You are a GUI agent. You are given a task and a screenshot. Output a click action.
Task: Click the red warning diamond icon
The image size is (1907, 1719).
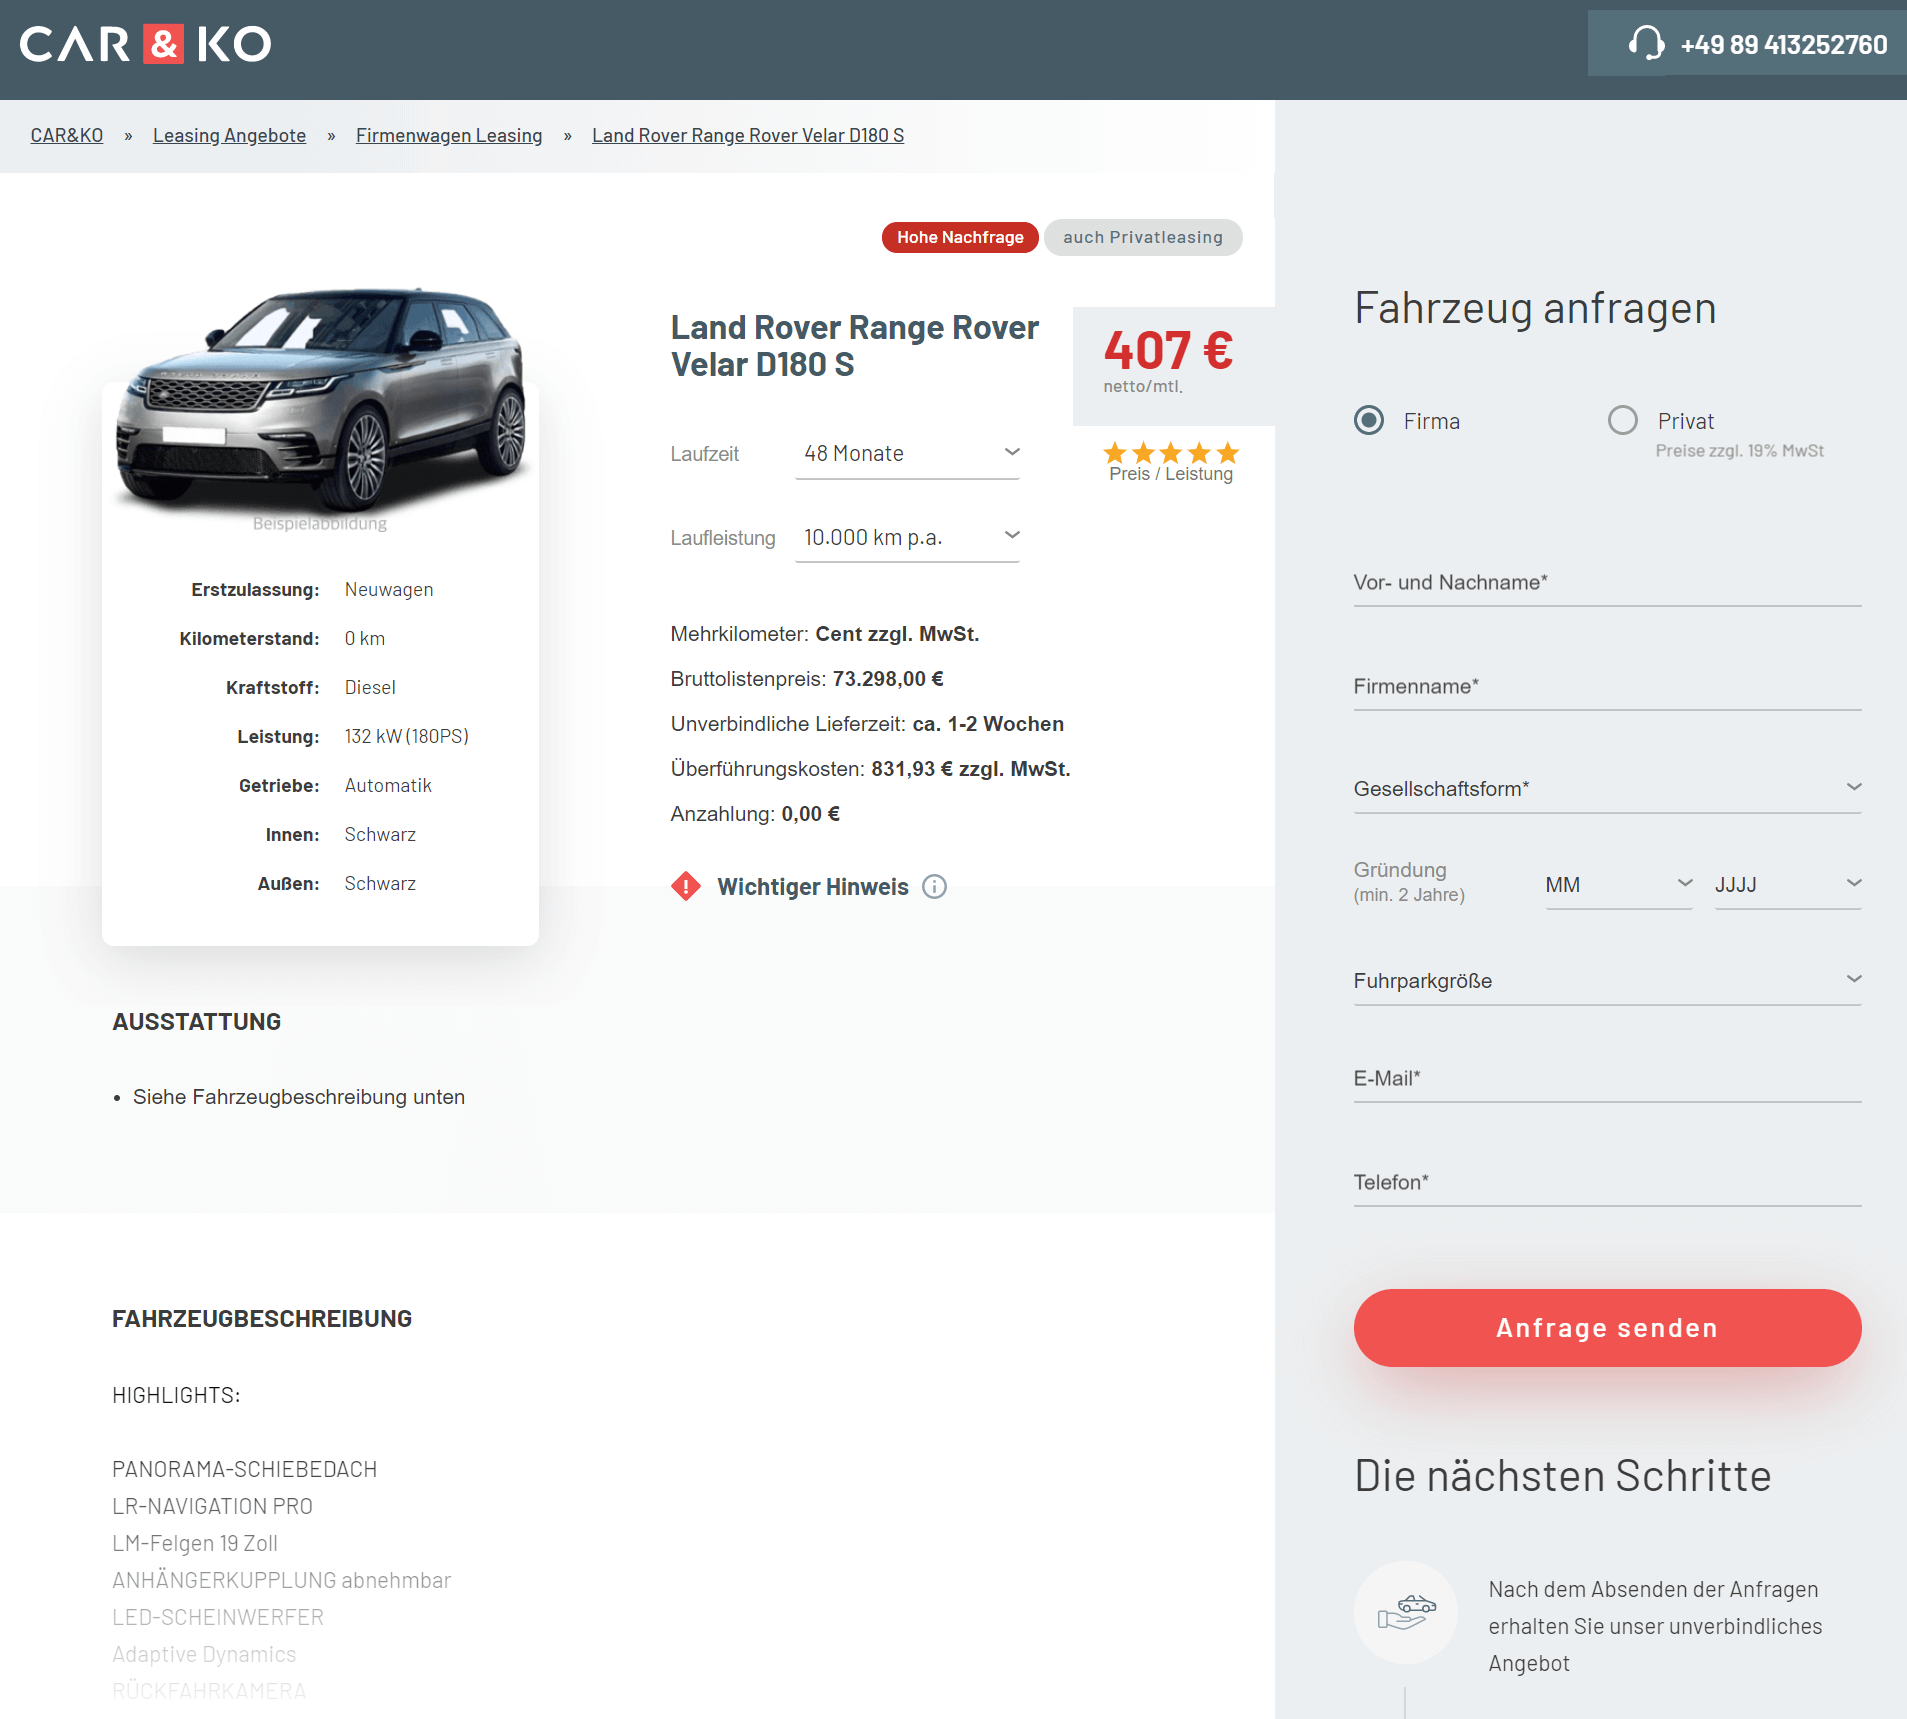click(x=686, y=886)
